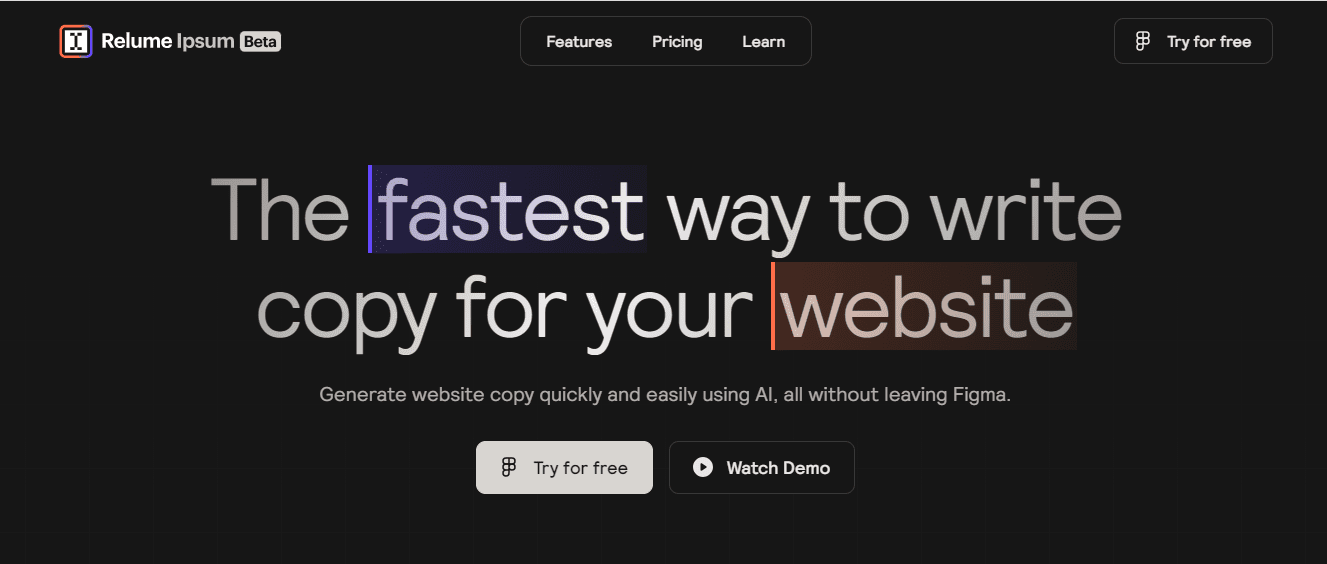Click the Figma icon beside hero Try for free
The image size is (1327, 564).
pos(509,467)
